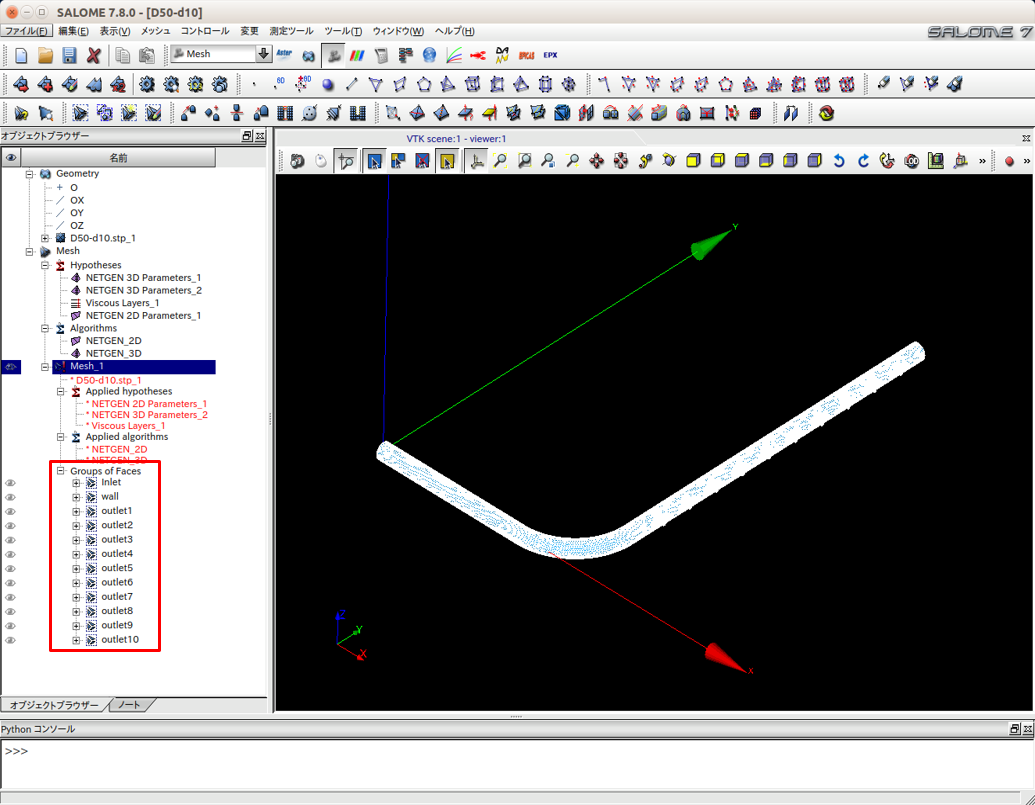This screenshot has width=1035, height=805.
Task: Toggle visibility eye for Inlet group
Action: [11, 483]
